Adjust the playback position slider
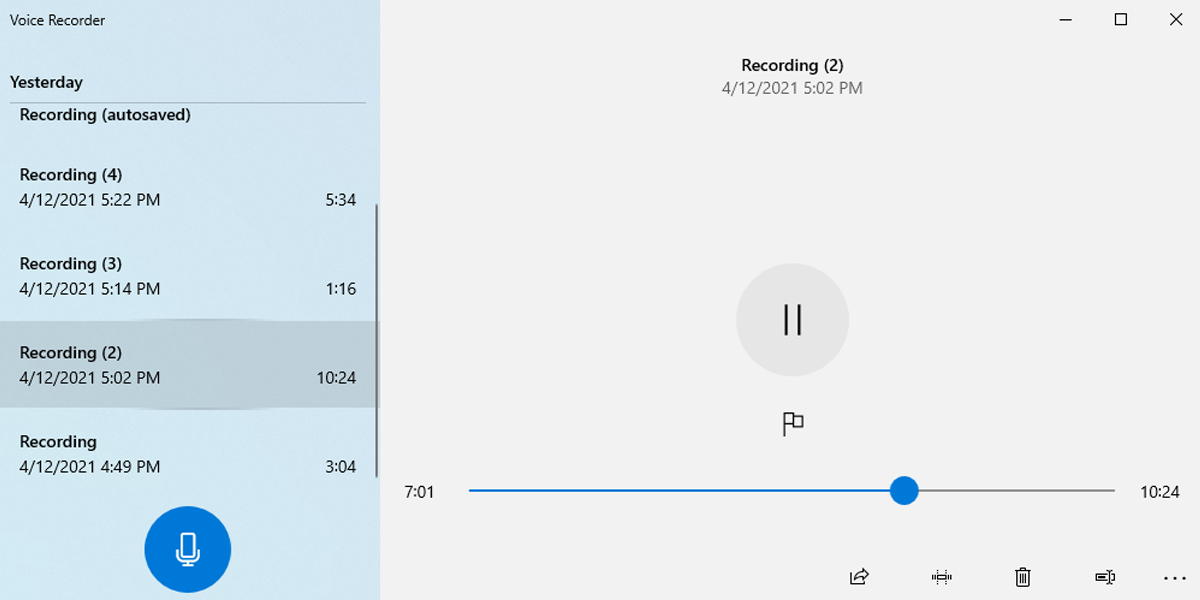This screenshot has height=600, width=1200. point(905,491)
